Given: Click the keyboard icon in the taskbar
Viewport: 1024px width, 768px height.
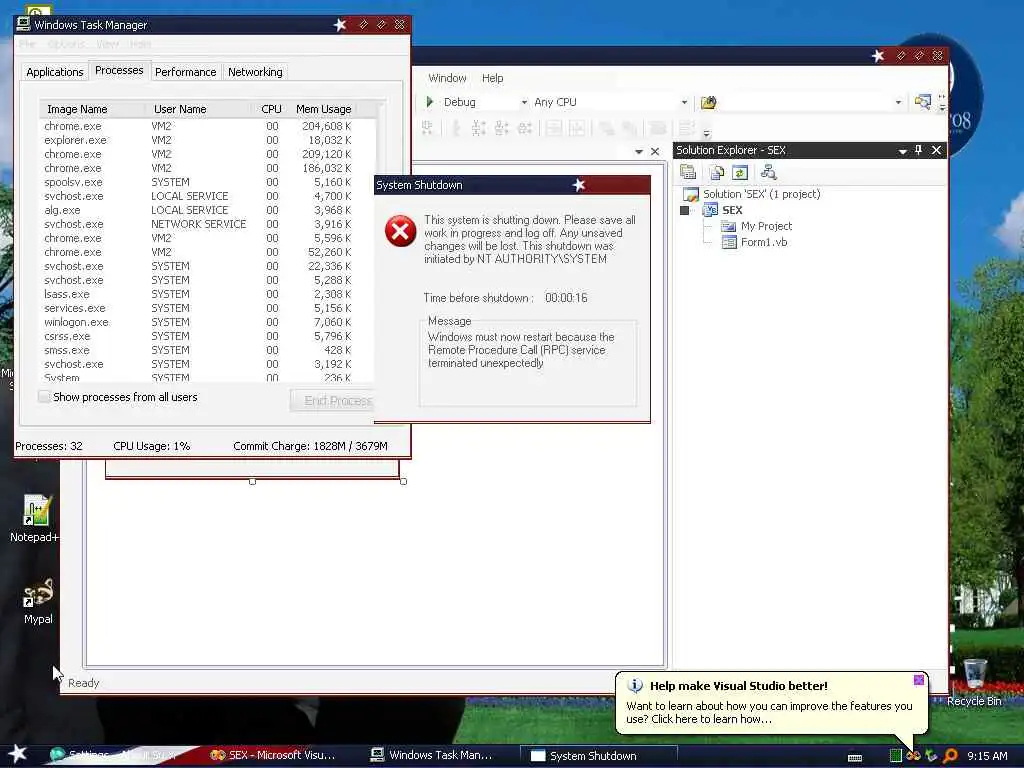Looking at the screenshot, I should pos(855,758).
